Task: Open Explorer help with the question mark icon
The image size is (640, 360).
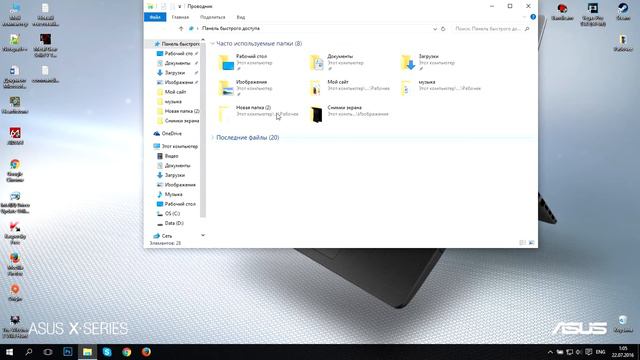Action: coord(533,17)
